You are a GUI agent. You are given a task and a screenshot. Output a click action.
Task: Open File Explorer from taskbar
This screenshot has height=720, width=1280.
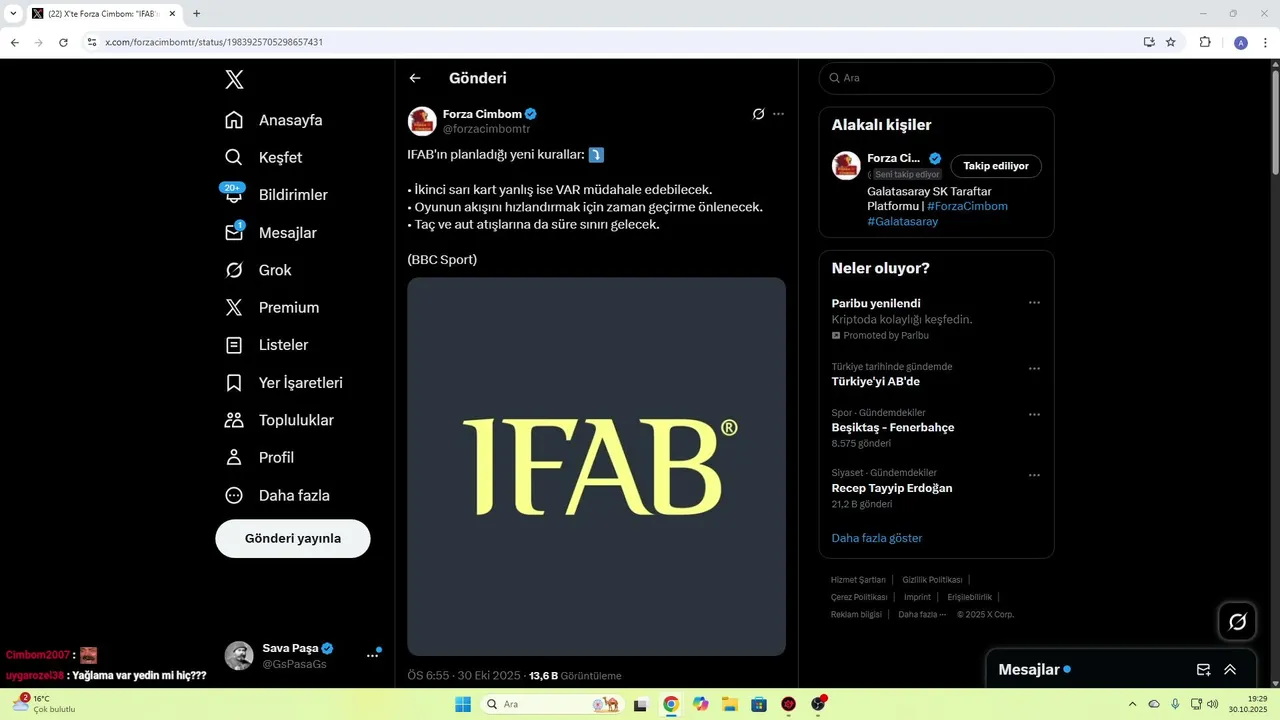click(730, 704)
